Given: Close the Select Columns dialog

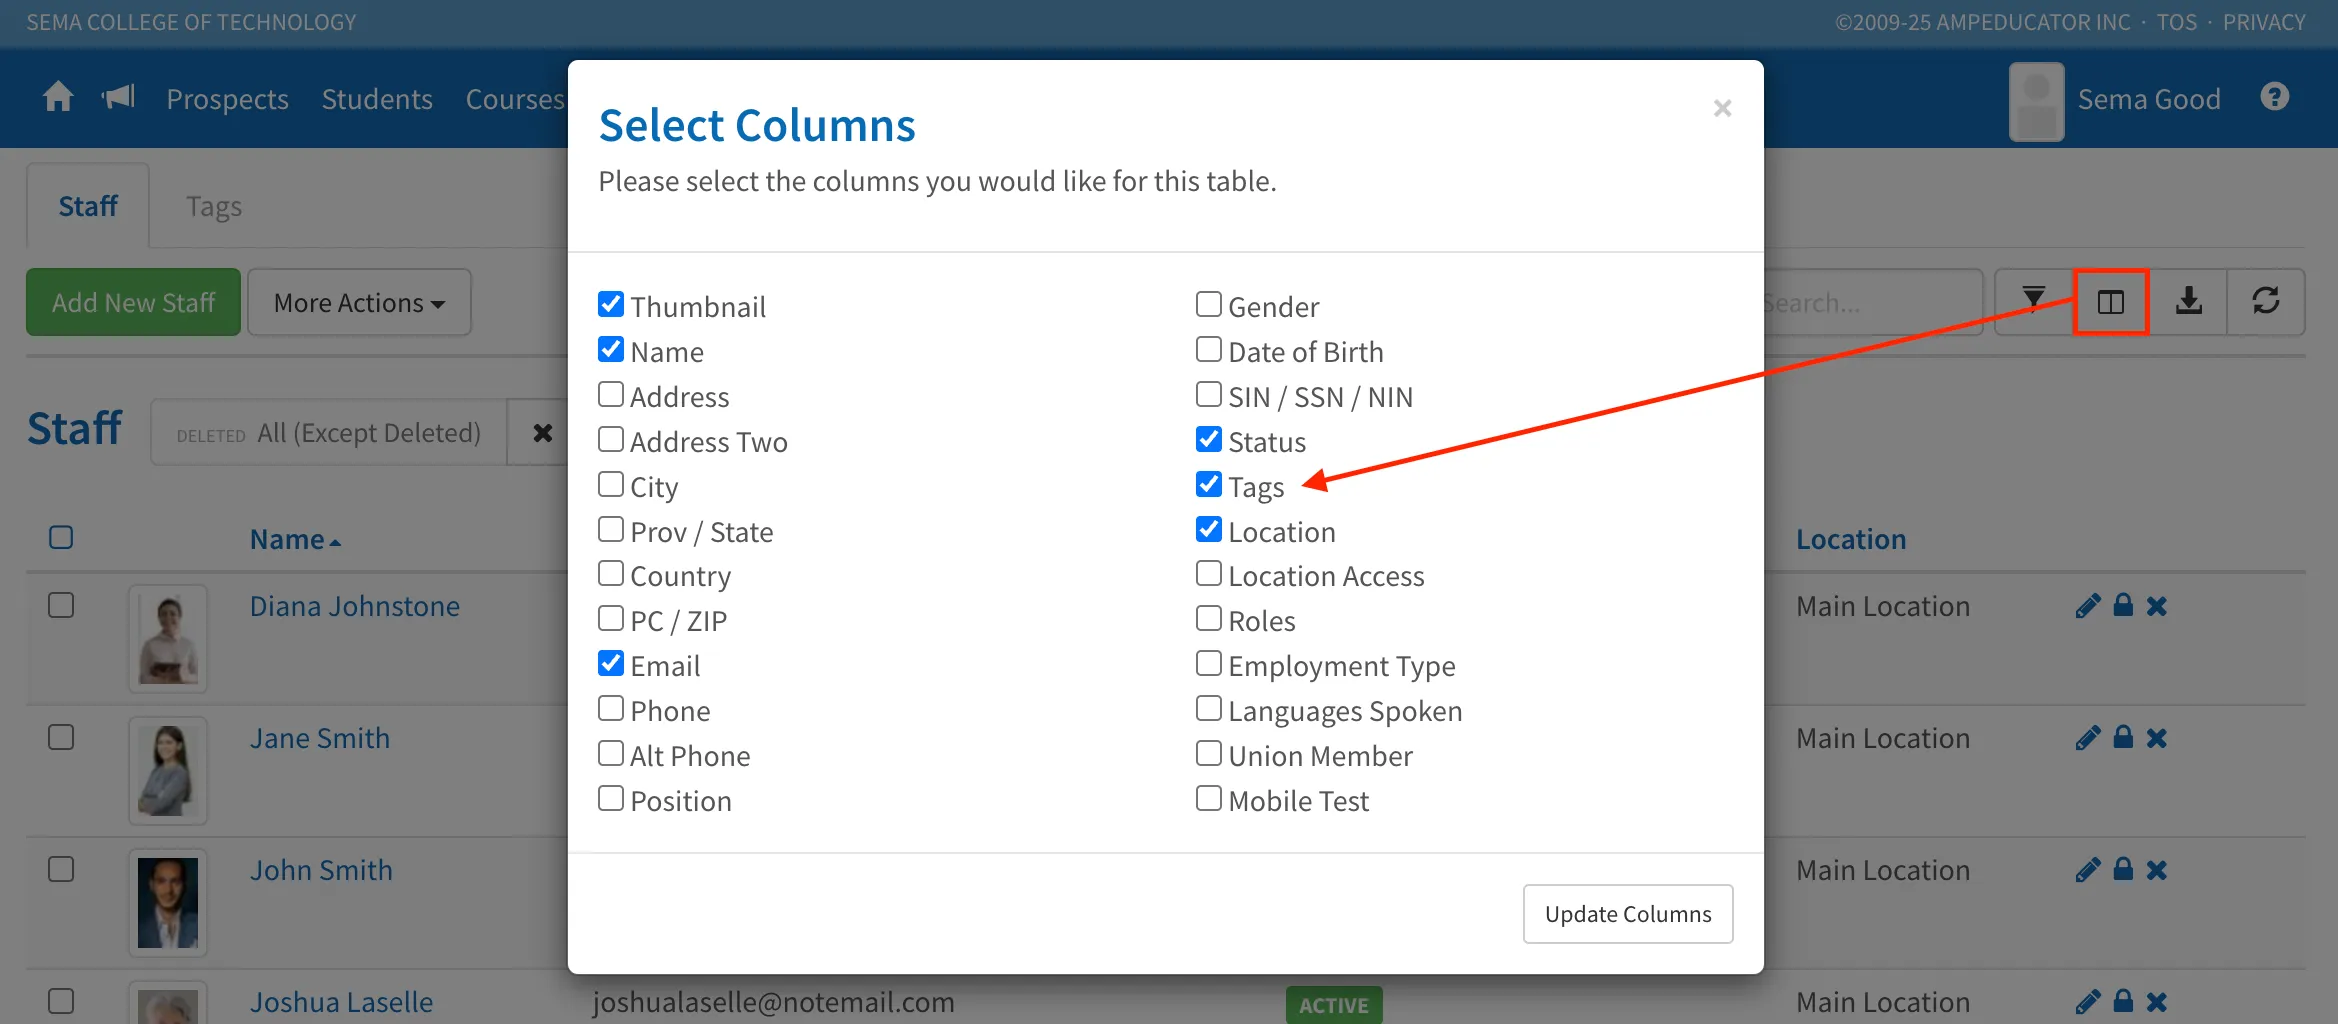Looking at the screenshot, I should 1722,108.
